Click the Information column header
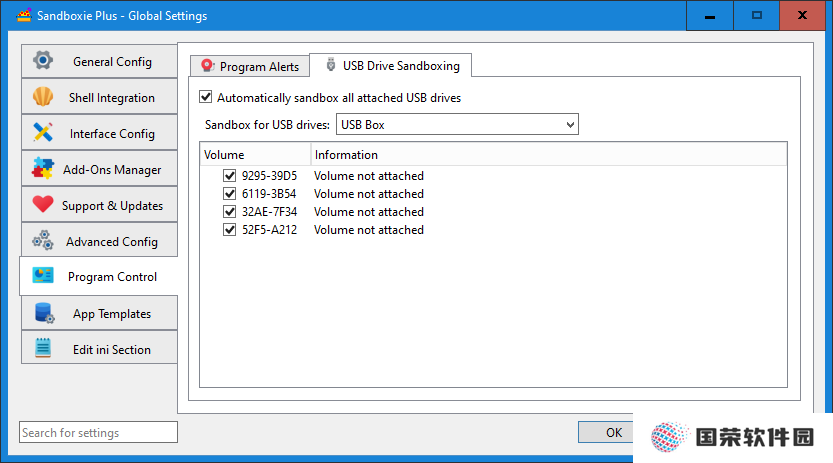Viewport: 833px width, 463px height. 549,155
